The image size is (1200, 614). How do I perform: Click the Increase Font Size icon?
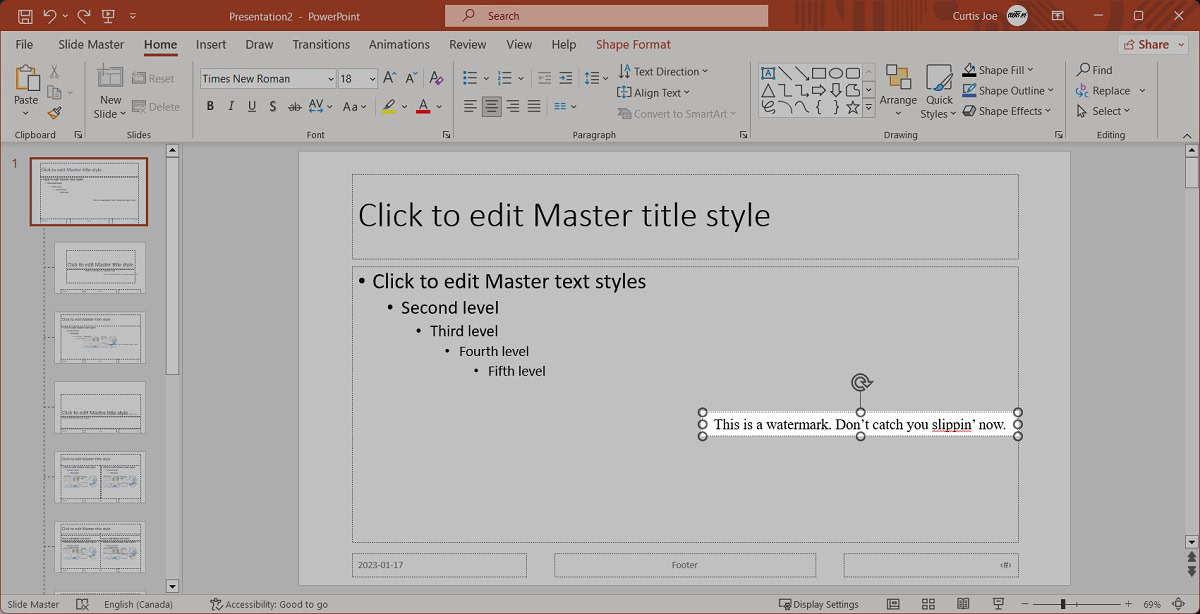[390, 78]
